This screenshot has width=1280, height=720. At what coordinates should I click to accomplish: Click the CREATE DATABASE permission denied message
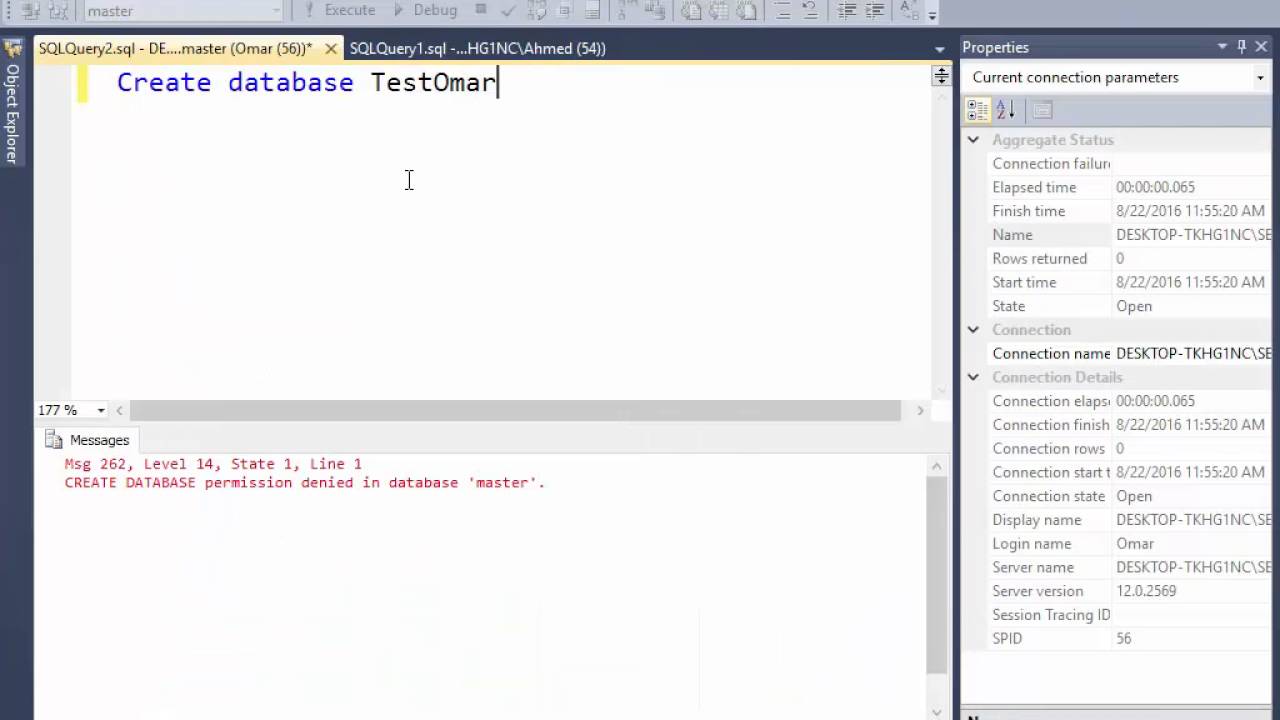pyautogui.click(x=304, y=482)
